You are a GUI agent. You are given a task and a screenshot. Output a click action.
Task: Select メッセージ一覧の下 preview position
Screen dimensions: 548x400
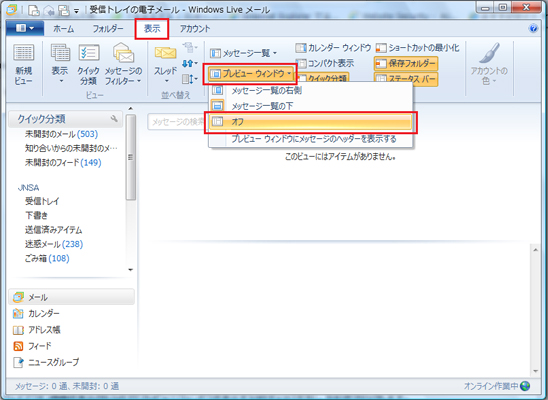click(310, 106)
